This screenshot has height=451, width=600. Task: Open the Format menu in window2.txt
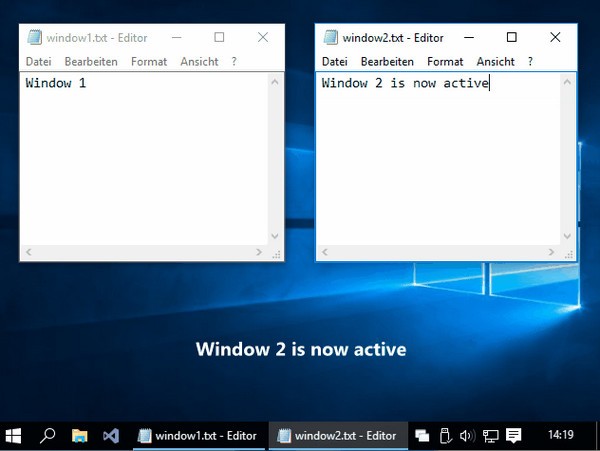445,61
